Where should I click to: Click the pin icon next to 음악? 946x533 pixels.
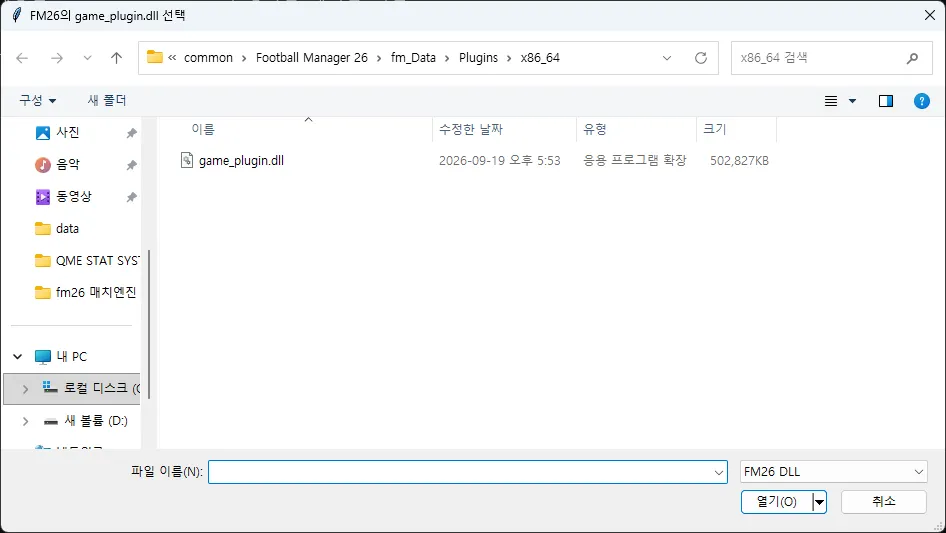point(131,165)
